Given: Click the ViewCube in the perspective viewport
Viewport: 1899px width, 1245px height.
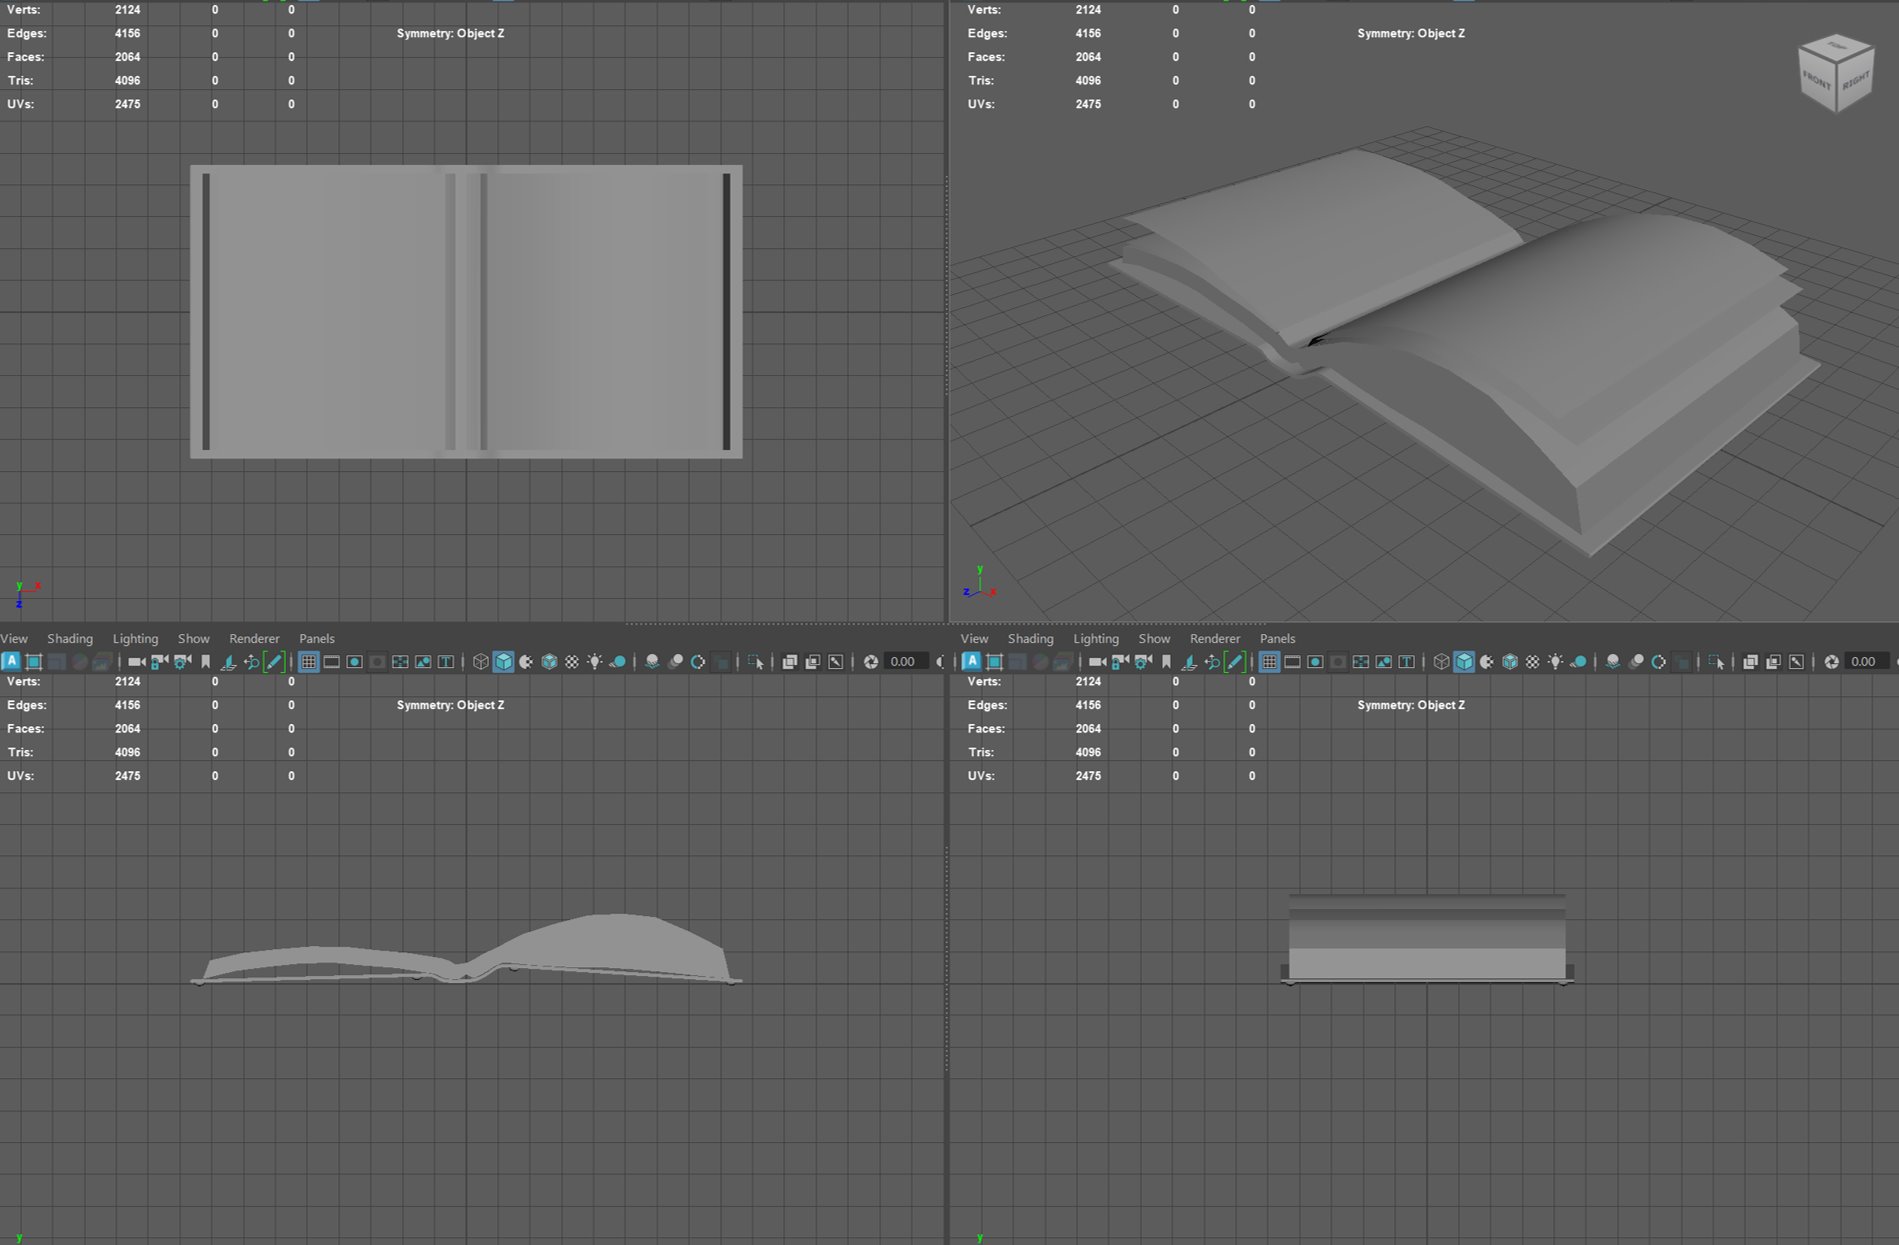Looking at the screenshot, I should (1835, 73).
